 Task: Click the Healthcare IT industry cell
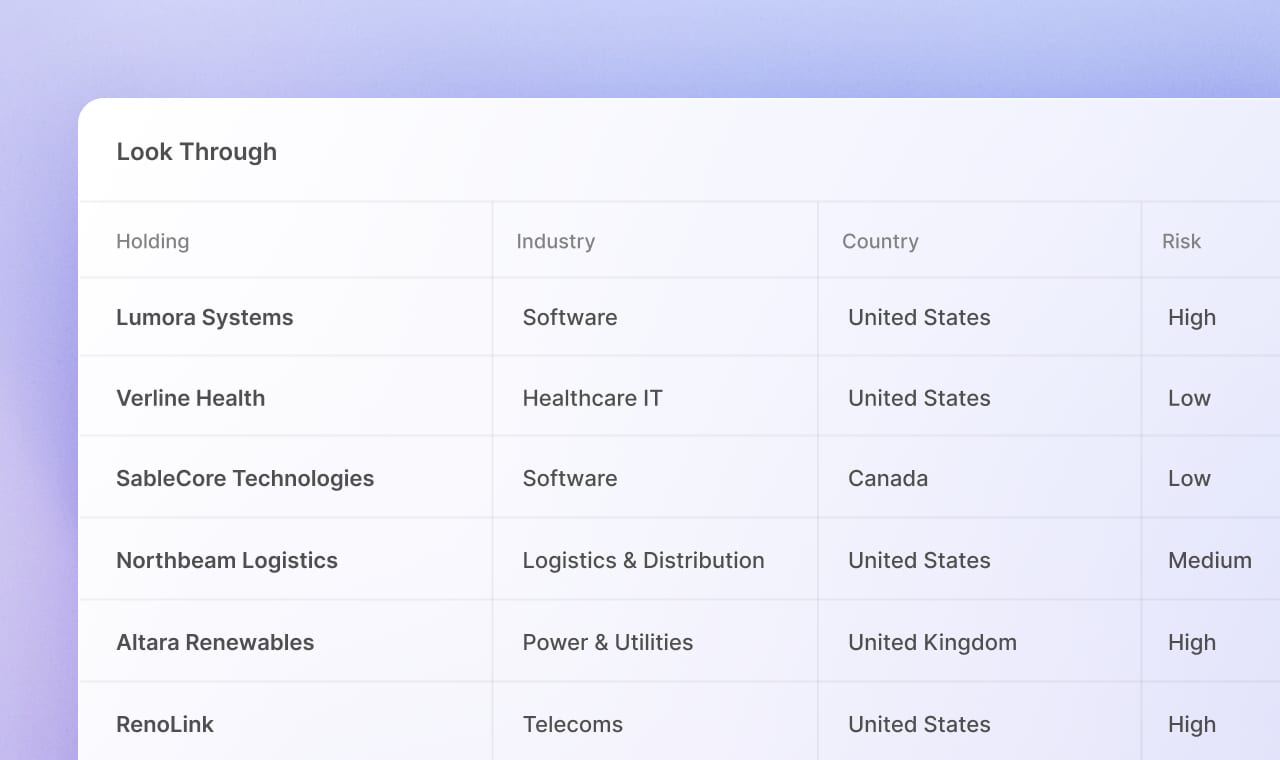coord(592,398)
